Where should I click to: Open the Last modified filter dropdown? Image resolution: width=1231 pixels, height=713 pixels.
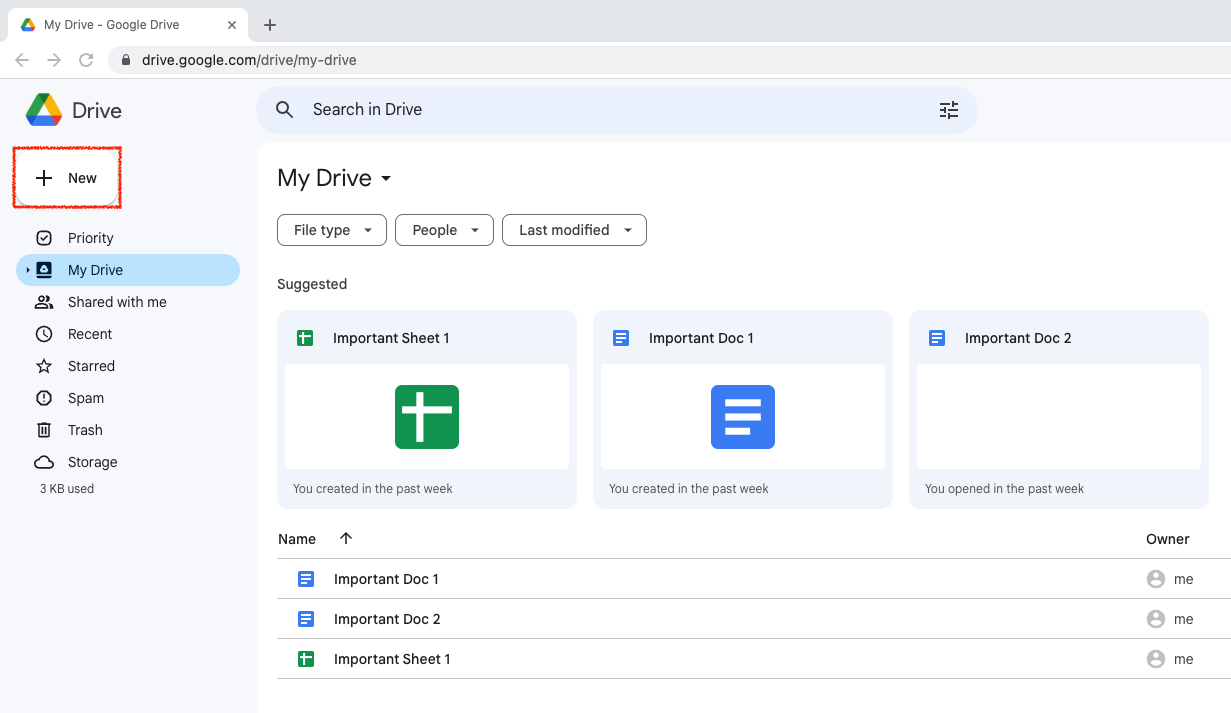click(574, 230)
